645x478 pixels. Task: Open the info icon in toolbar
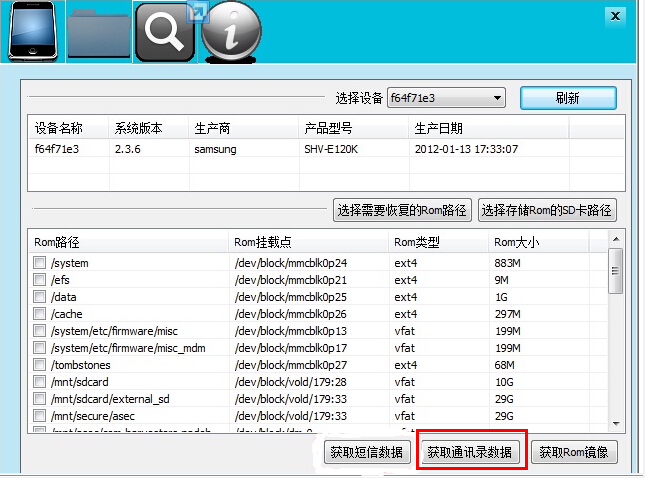(231, 34)
